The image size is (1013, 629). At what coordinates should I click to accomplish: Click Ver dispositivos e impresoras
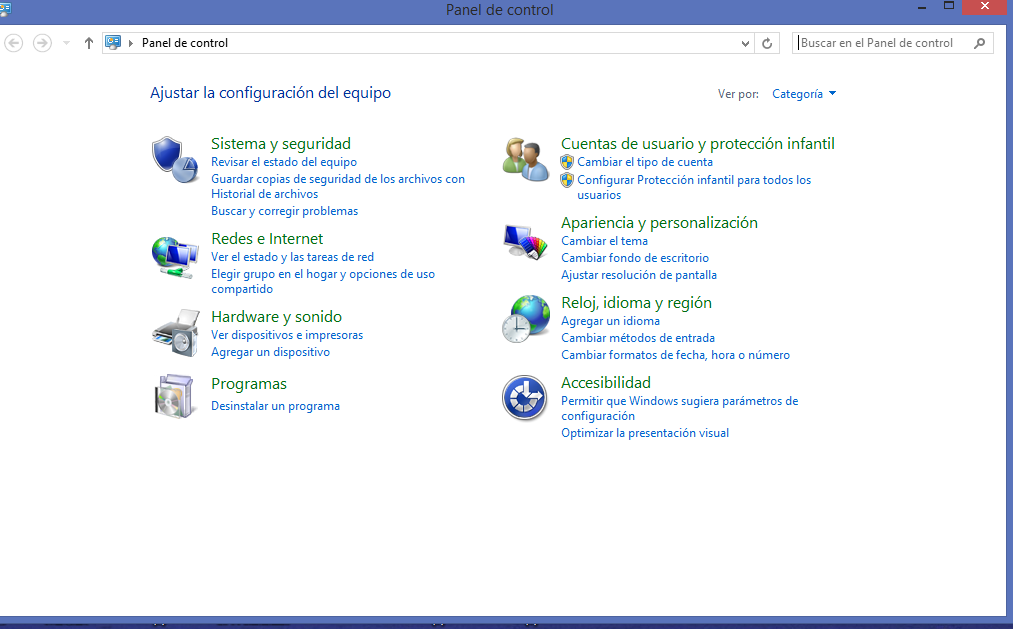click(x=287, y=335)
